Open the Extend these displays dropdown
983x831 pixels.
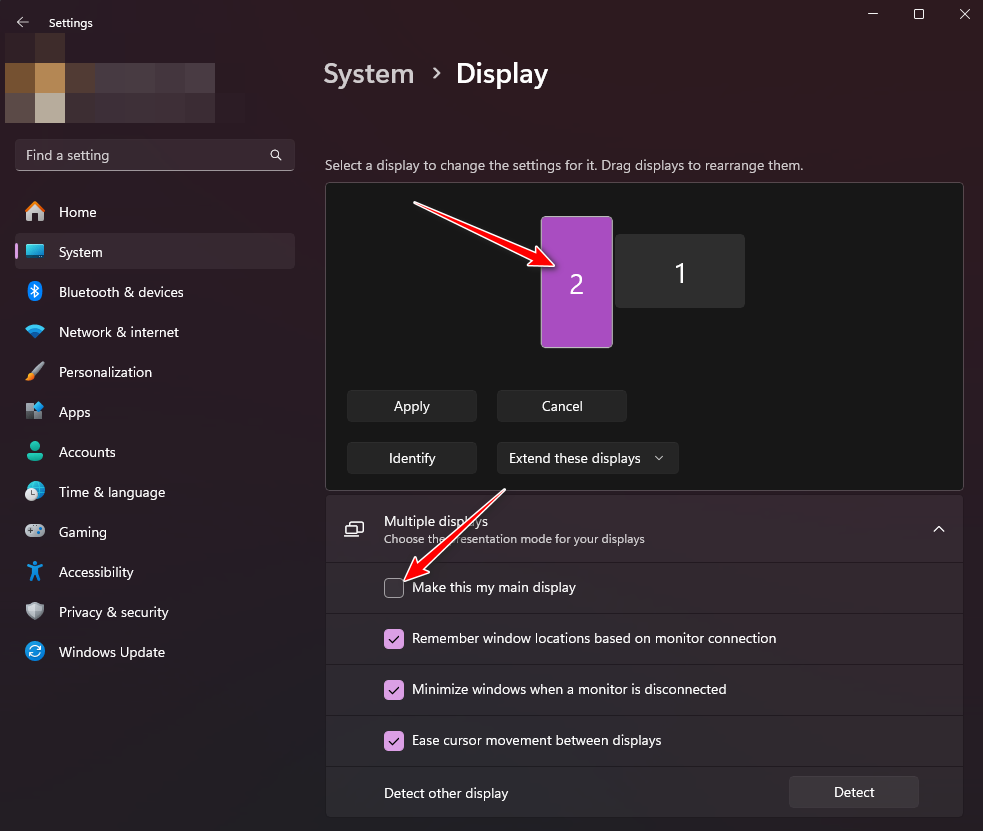pyautogui.click(x=587, y=458)
